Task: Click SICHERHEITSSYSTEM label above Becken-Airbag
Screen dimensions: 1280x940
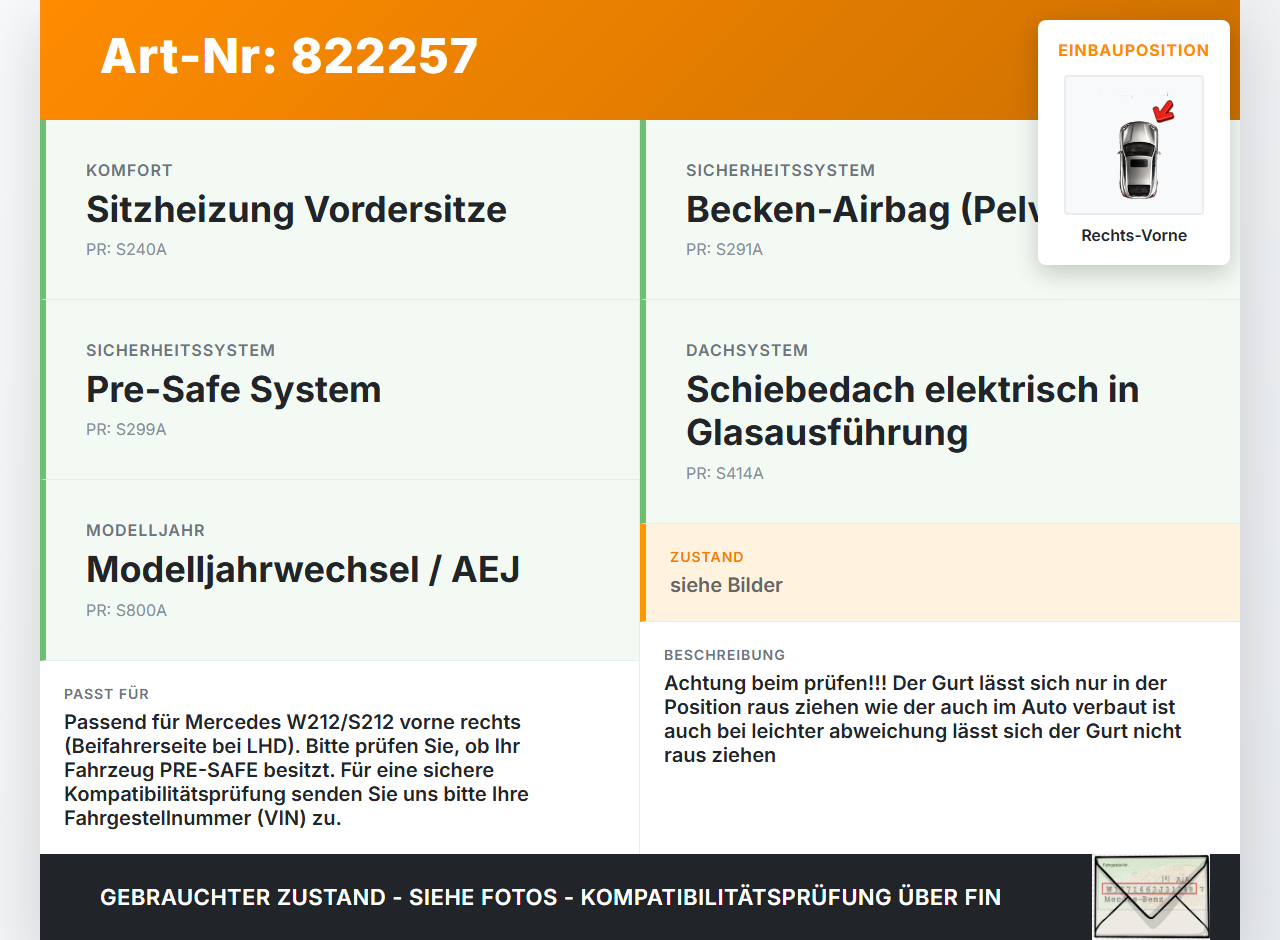Action: [x=780, y=171]
